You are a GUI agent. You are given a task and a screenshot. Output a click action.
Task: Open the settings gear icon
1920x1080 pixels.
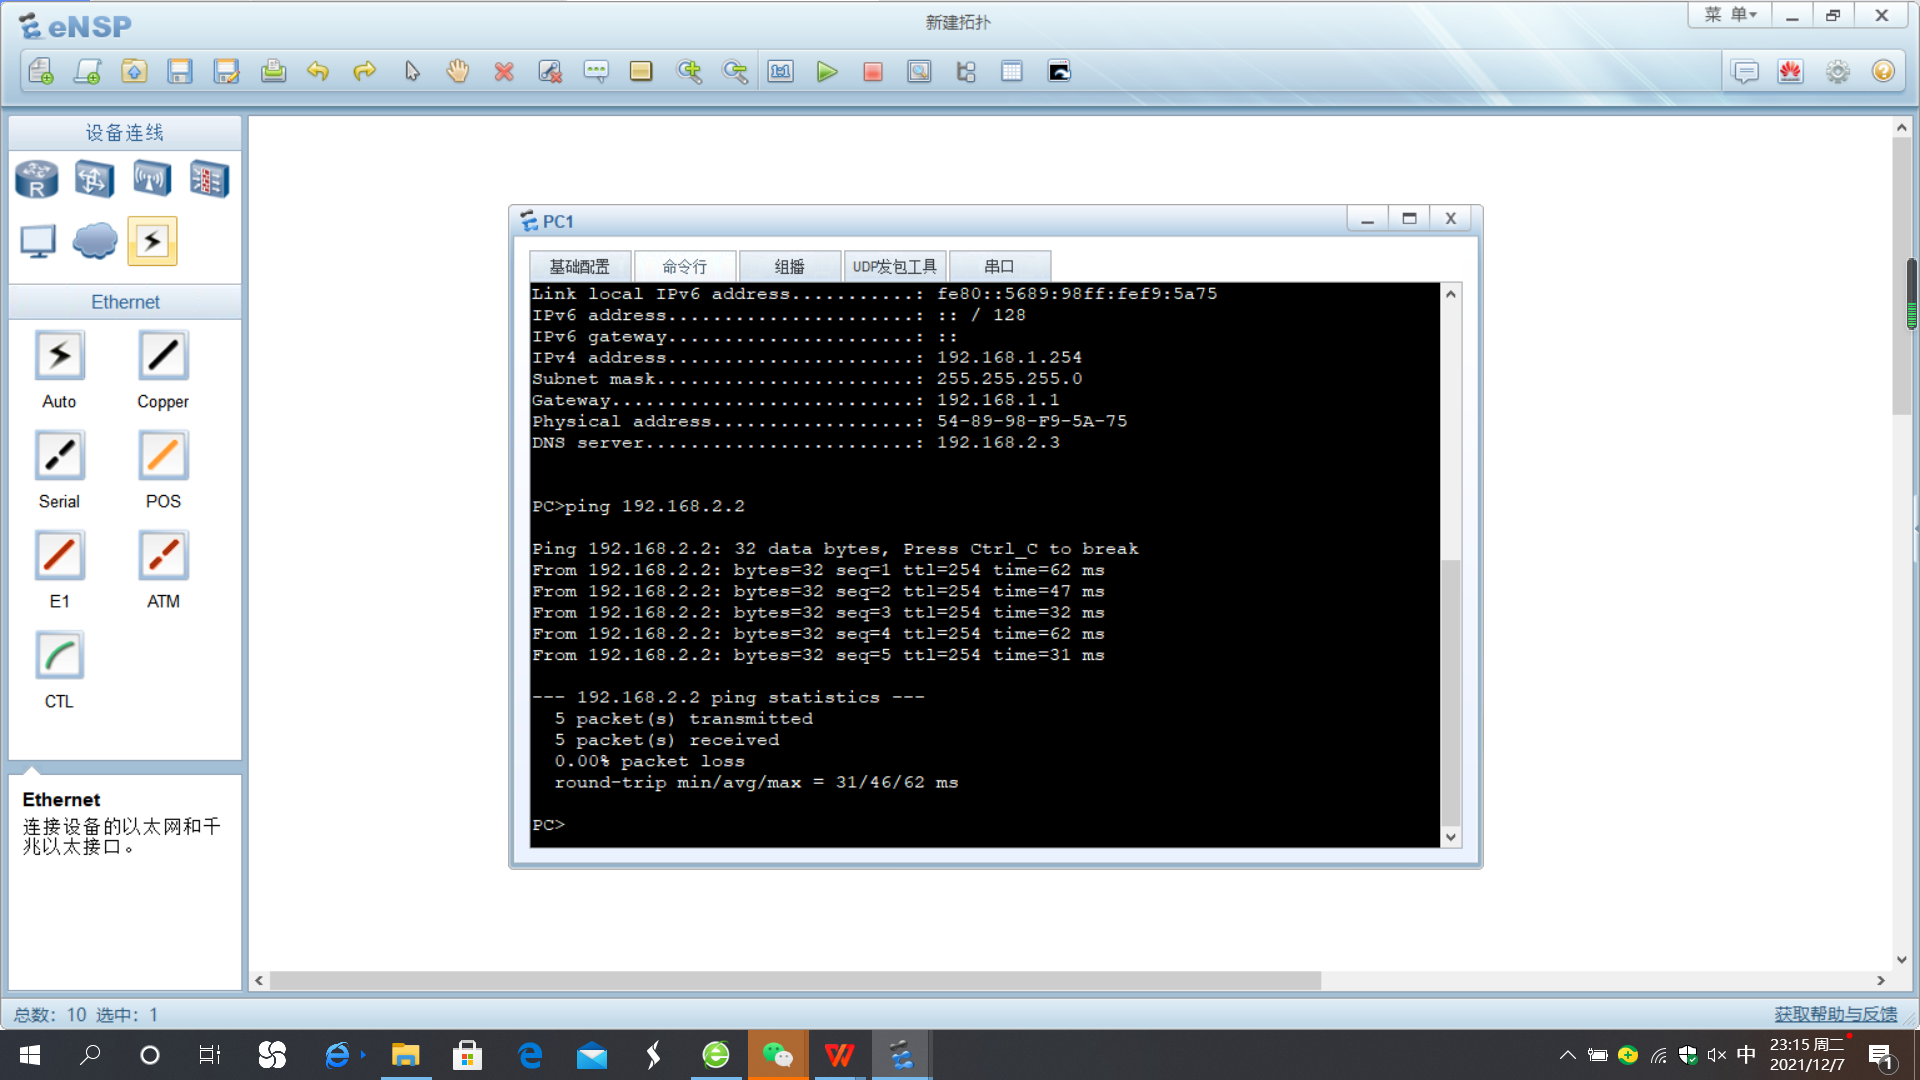1837,72
